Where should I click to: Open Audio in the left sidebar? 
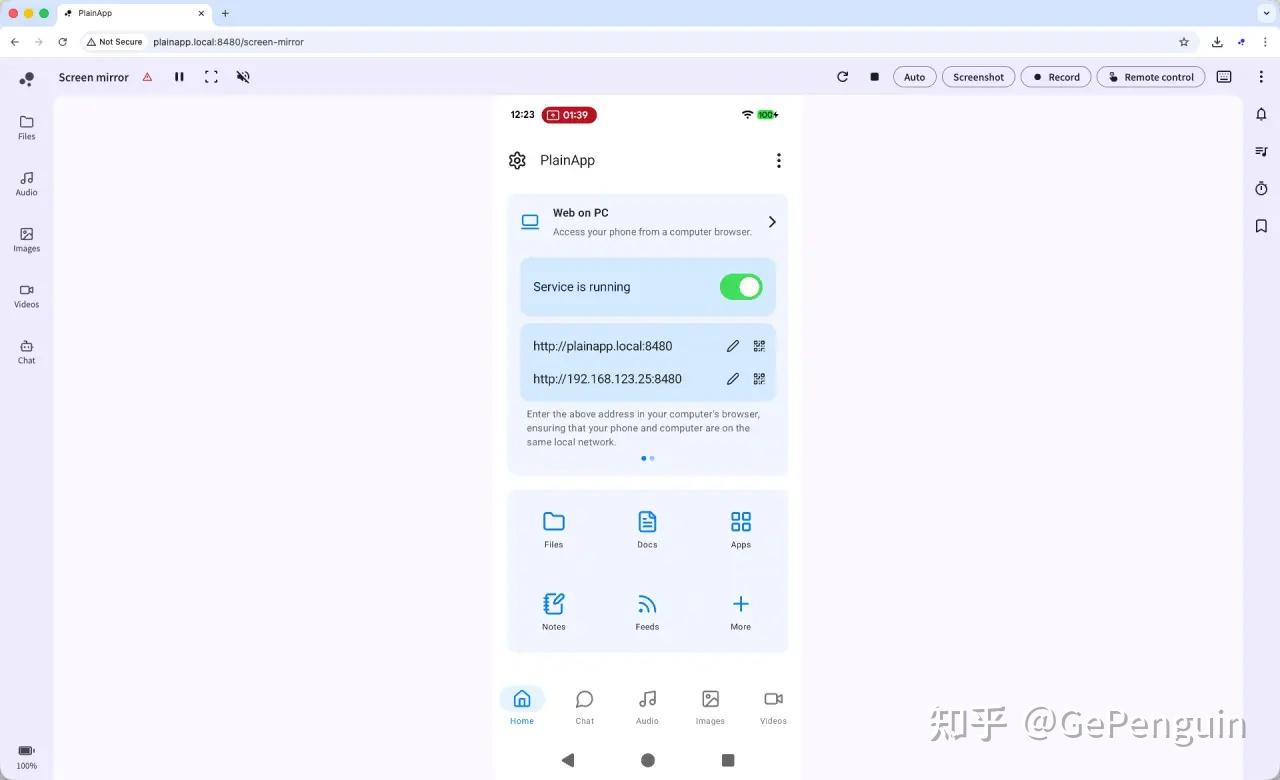click(x=27, y=183)
